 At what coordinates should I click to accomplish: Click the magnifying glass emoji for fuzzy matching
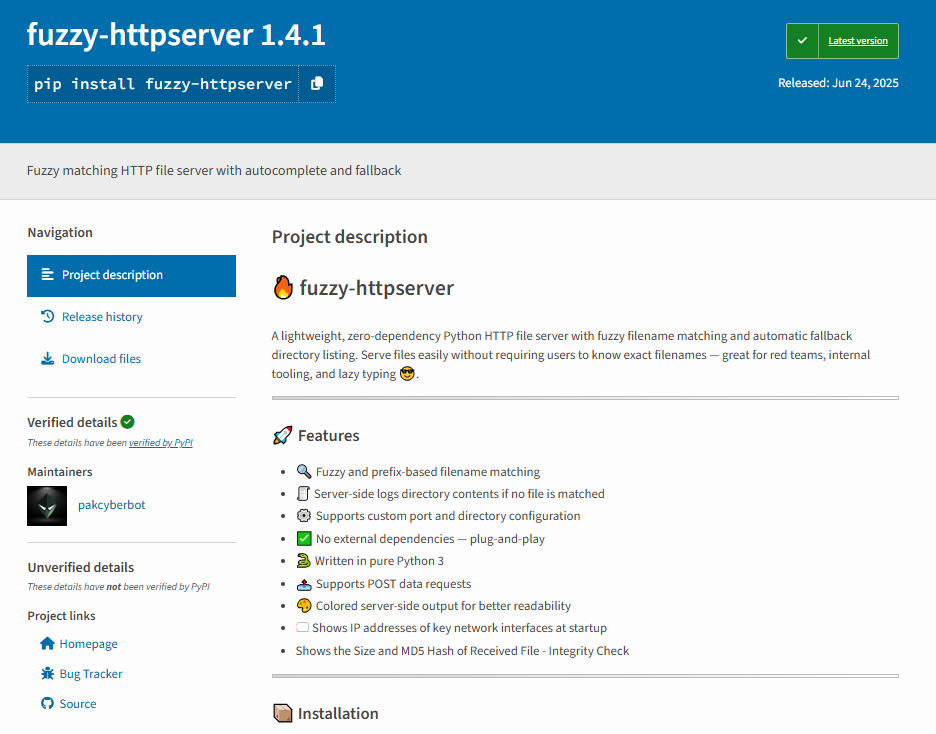point(304,471)
